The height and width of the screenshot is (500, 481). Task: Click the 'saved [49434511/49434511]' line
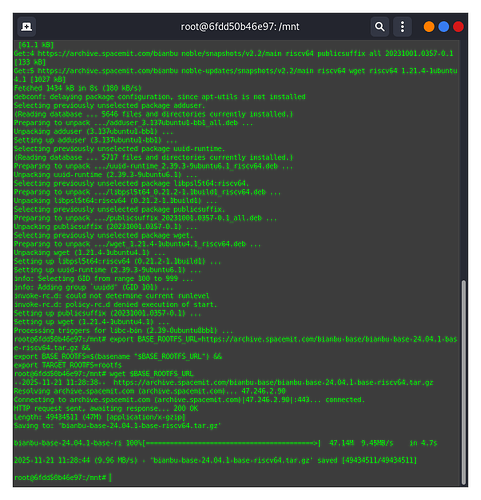pos(215,460)
